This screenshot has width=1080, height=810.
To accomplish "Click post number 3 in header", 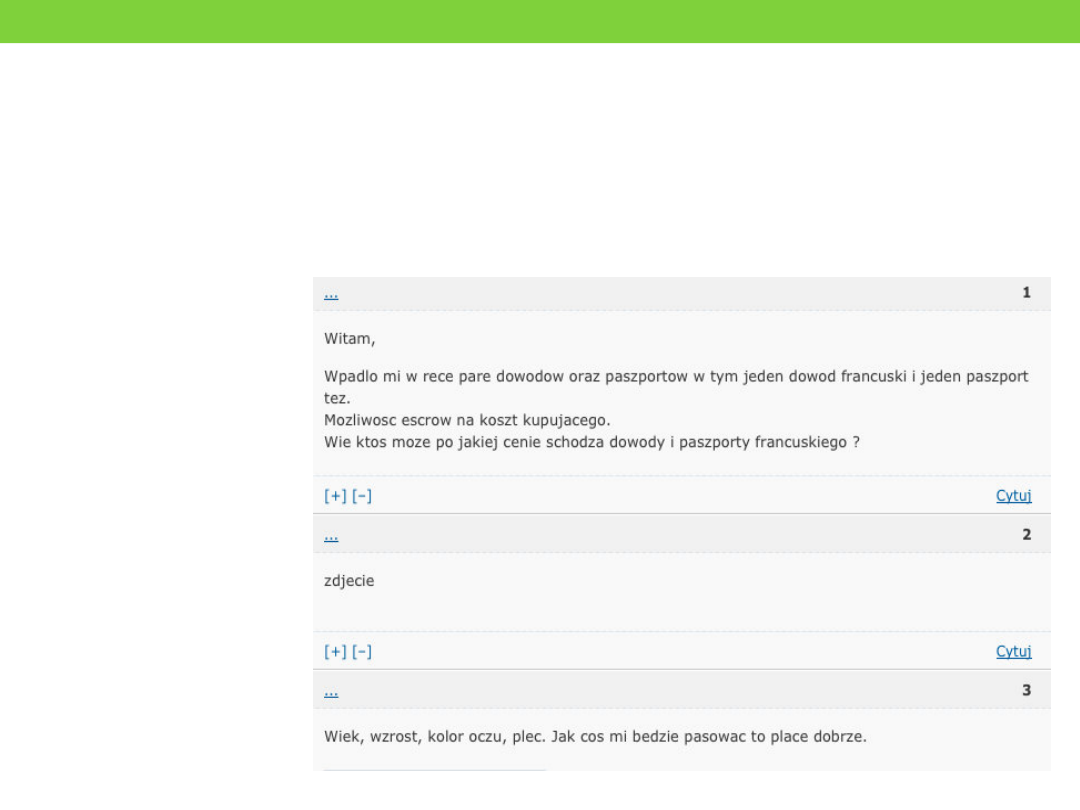I will coord(1026,691).
